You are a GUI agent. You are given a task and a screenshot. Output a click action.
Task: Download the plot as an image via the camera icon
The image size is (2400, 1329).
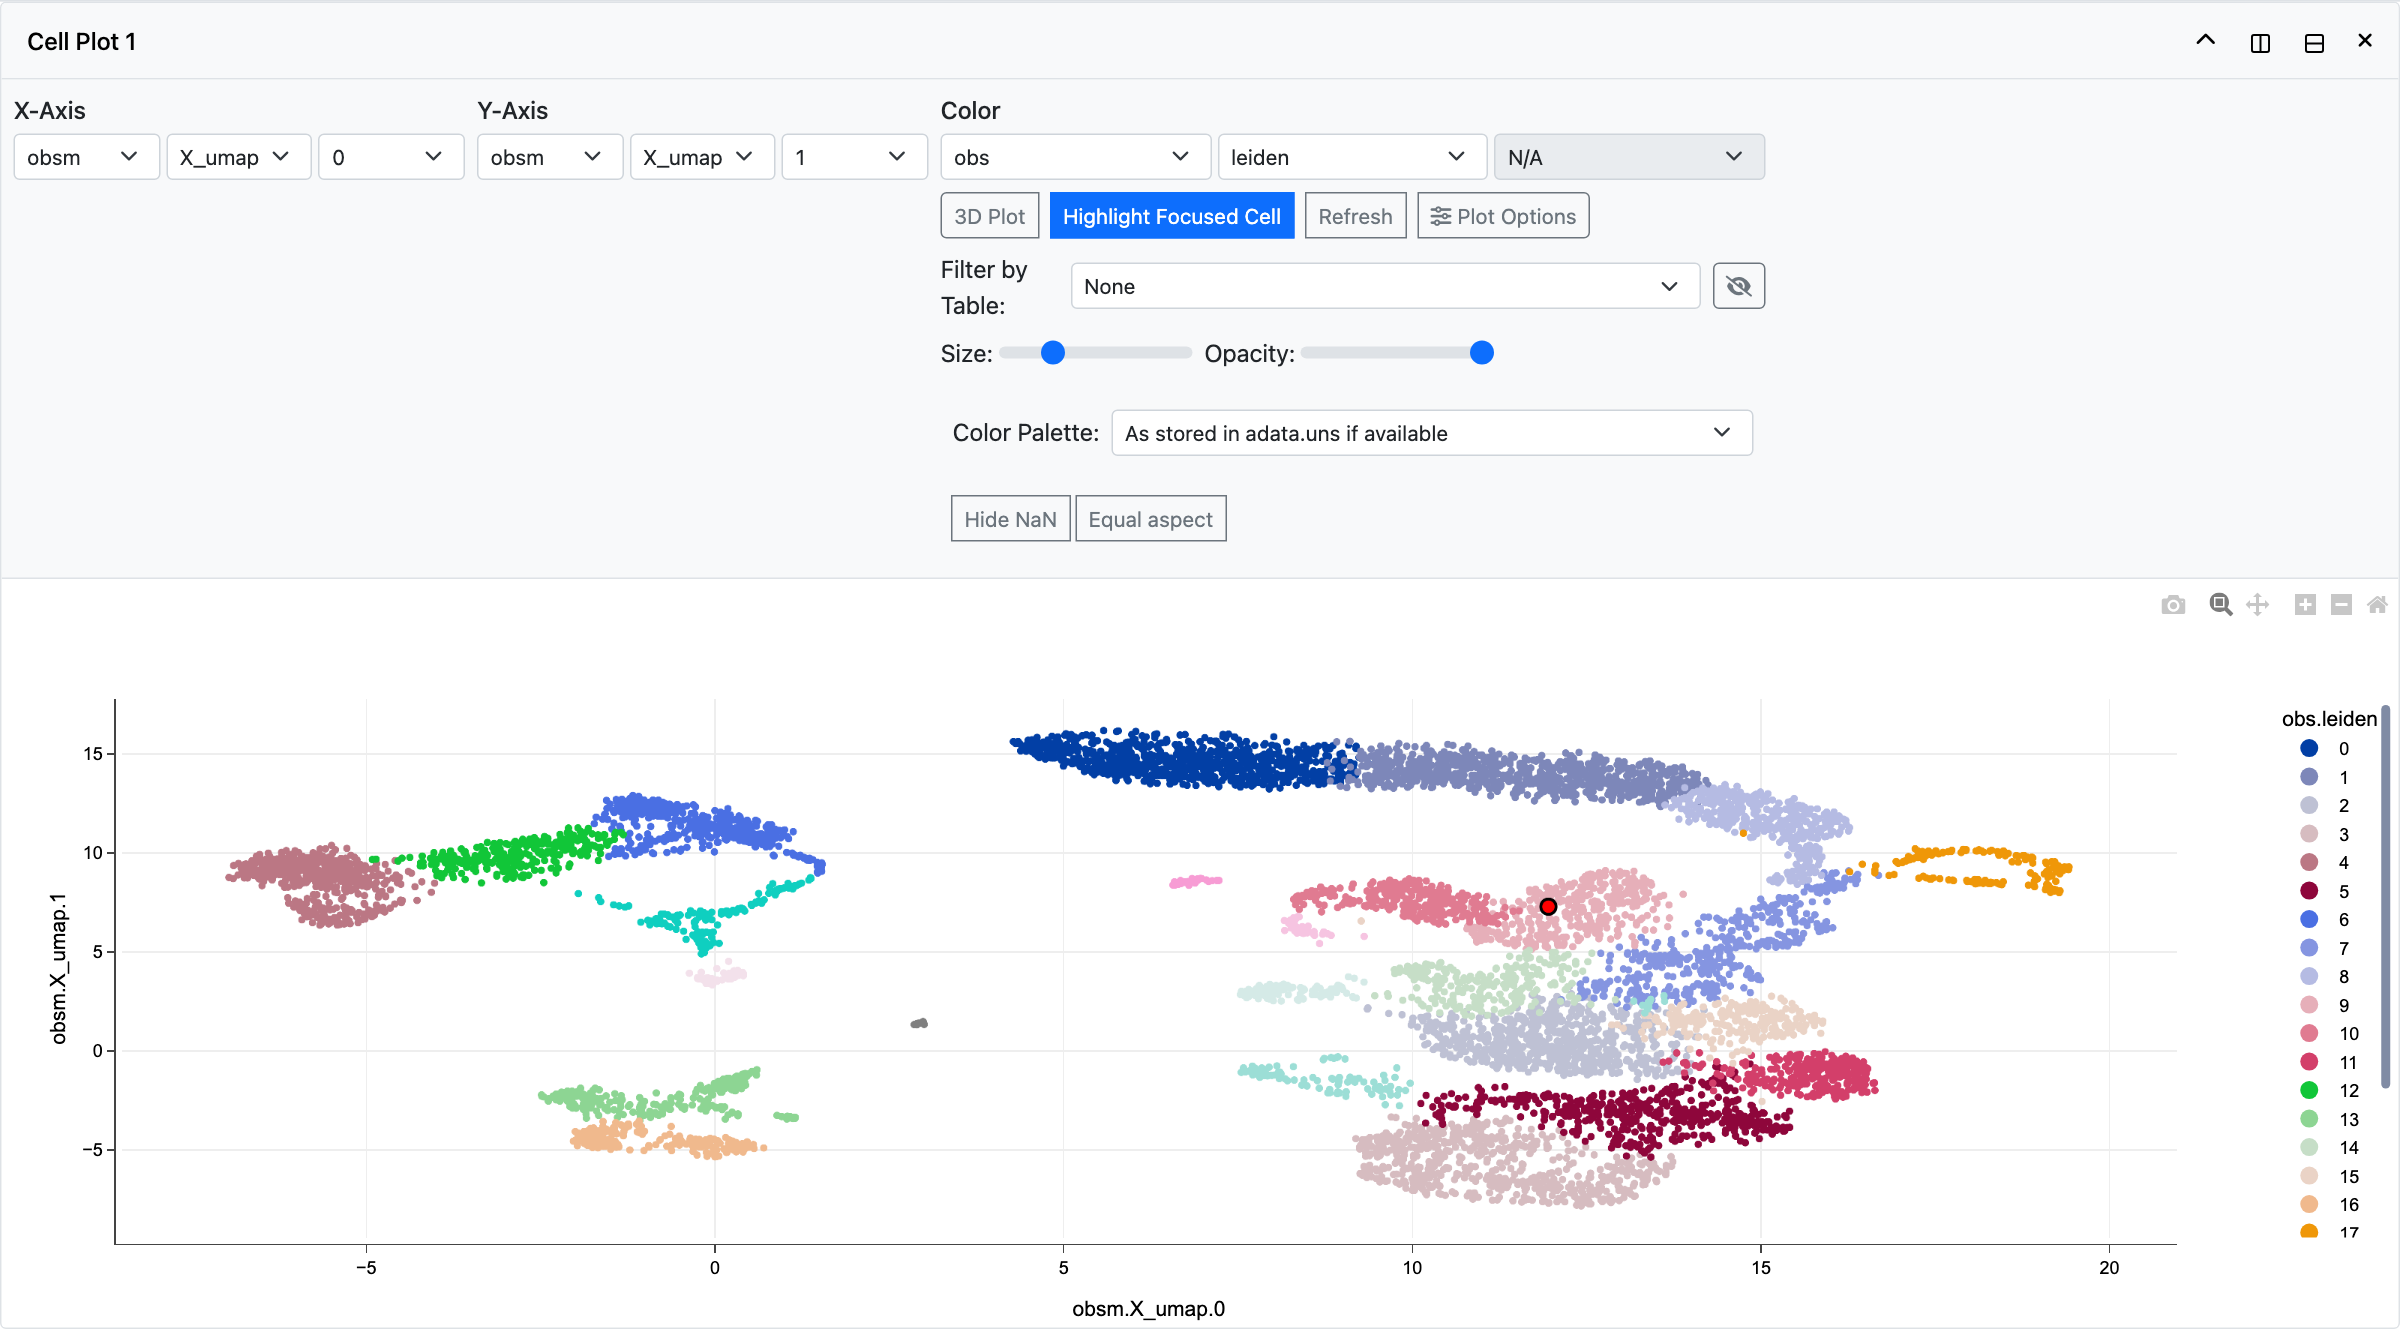pos(2173,605)
